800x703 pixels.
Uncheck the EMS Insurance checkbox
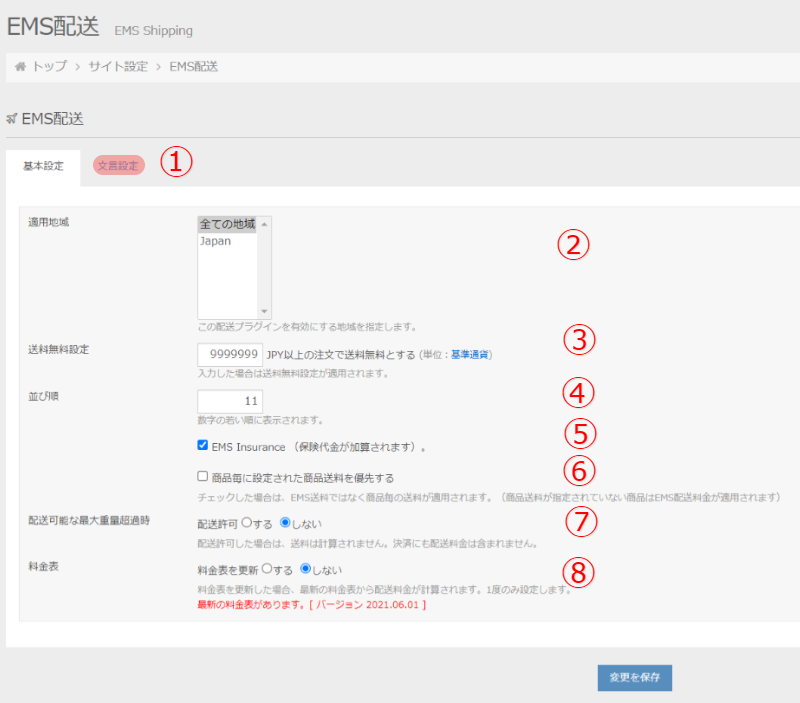coord(203,445)
